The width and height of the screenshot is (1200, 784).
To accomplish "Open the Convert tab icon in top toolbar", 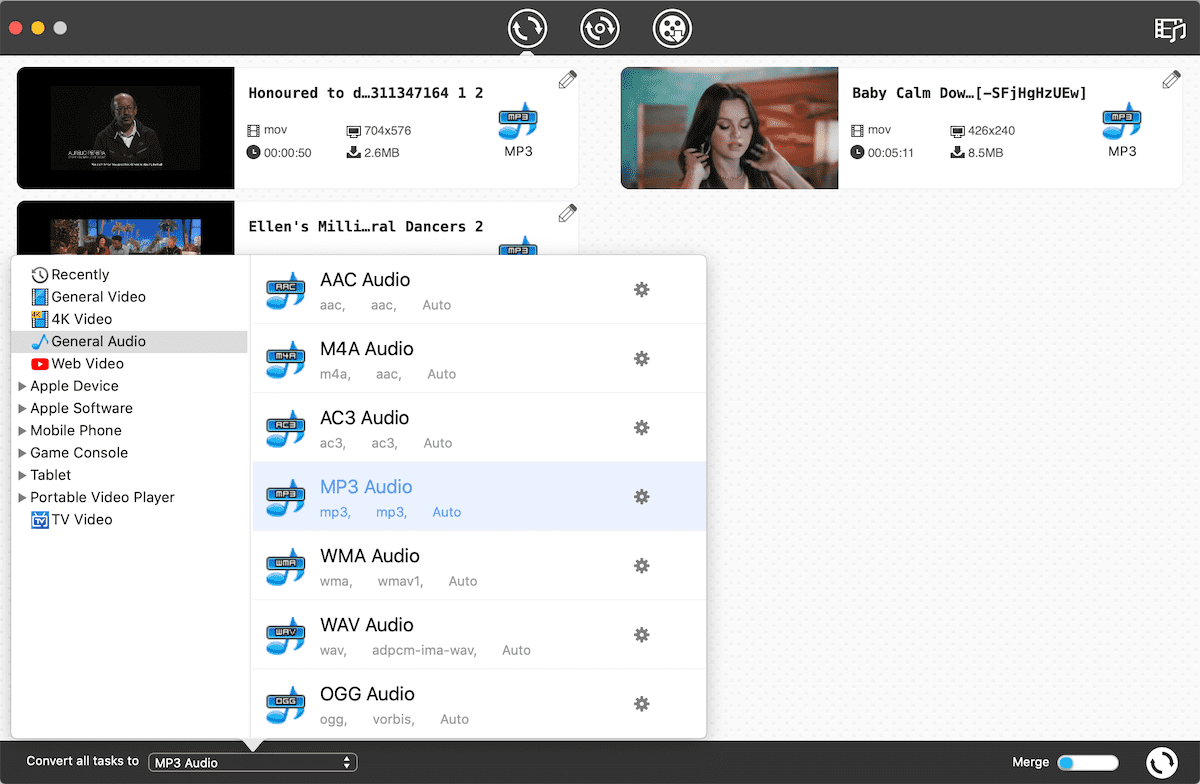I will tap(527, 28).
